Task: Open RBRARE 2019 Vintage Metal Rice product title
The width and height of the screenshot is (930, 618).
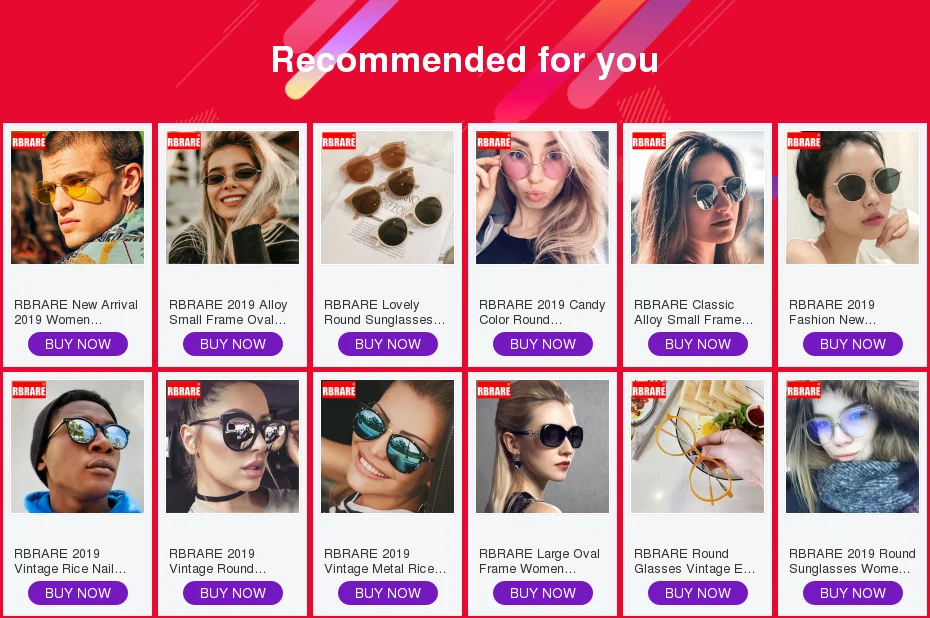Action: (385, 561)
